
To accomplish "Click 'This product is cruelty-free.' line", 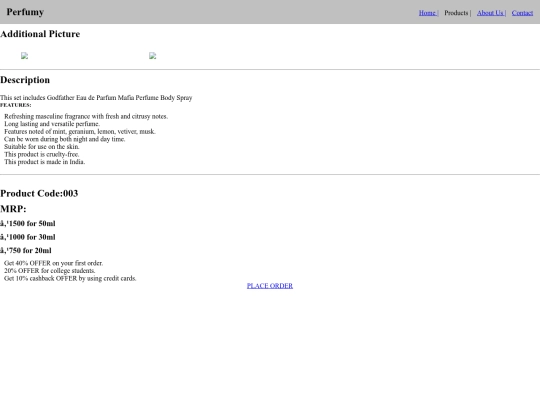I will pos(42,154).
